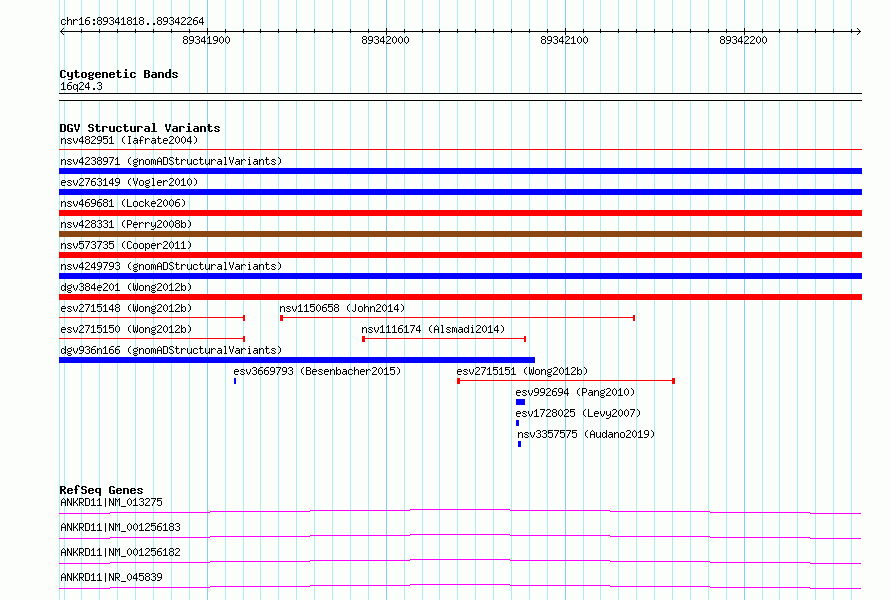This screenshot has height=600, width=890.
Task: Click the red line under nsv1150658
Action: (457, 318)
